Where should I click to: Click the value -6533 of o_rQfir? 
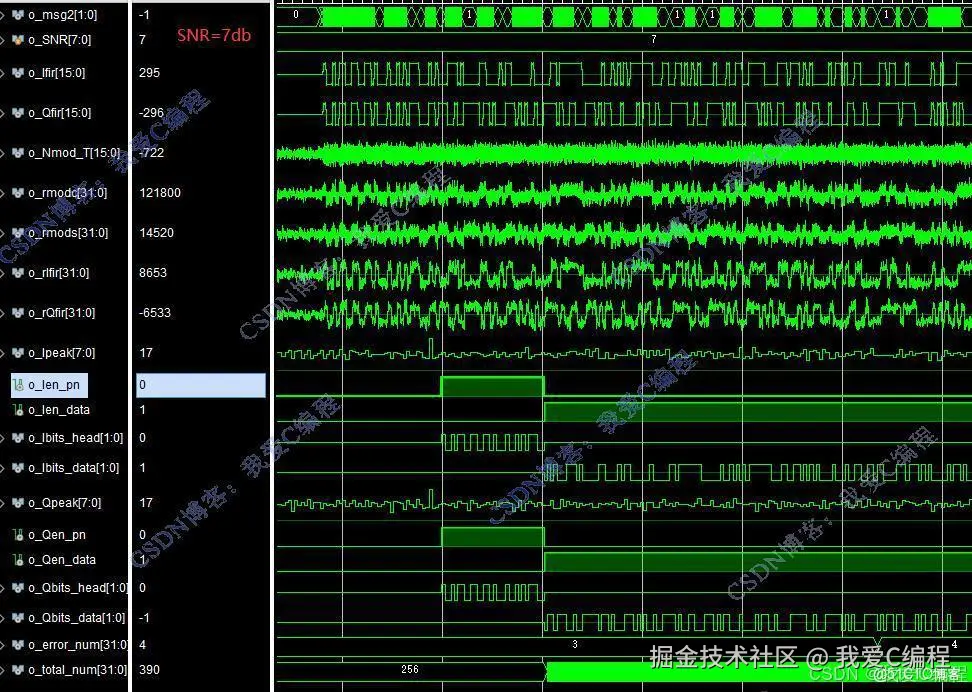[x=155, y=313]
